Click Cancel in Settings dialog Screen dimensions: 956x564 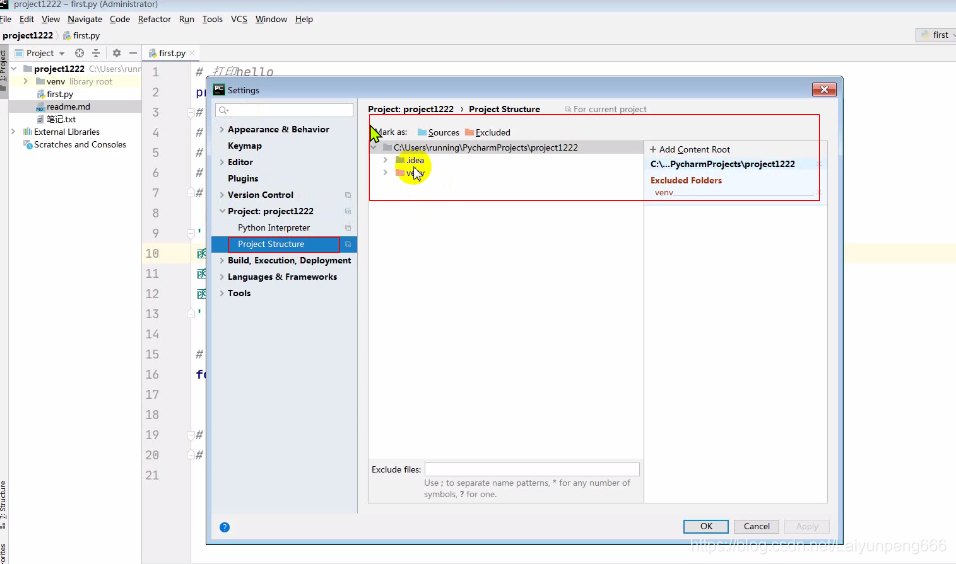click(x=757, y=526)
